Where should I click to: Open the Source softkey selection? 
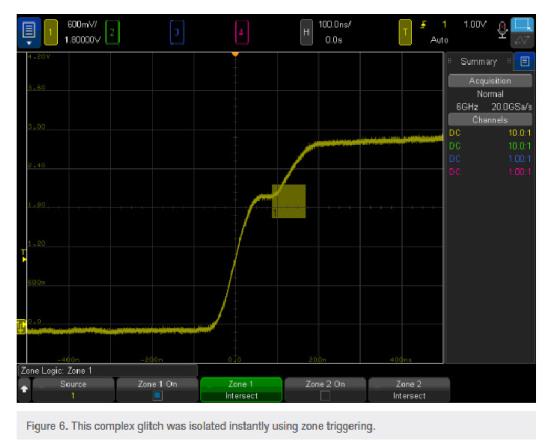click(73, 390)
